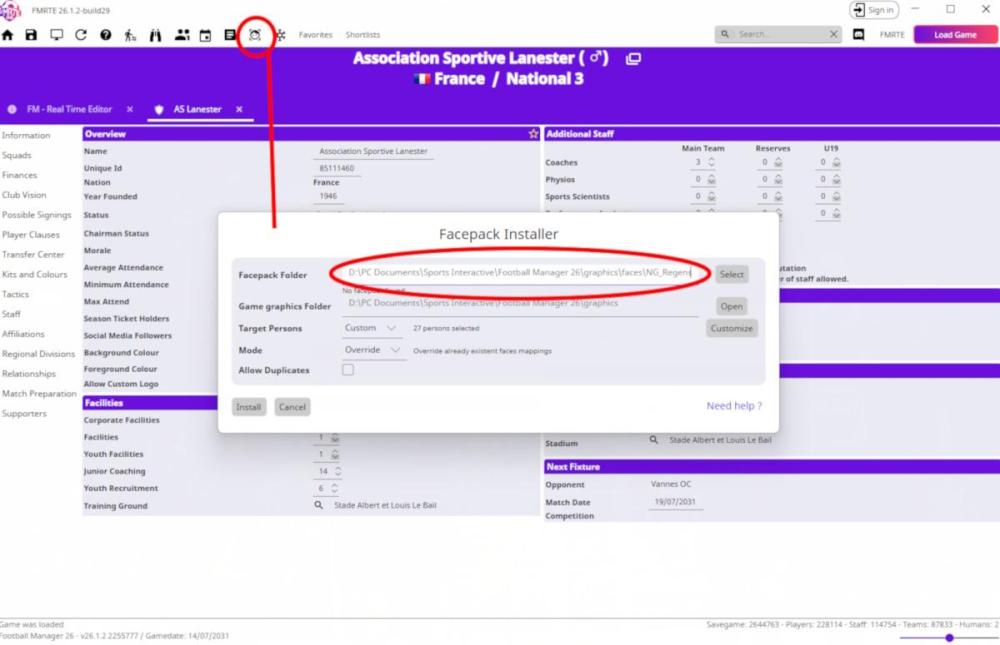Click the Facepack Folder path field

click(x=520, y=273)
